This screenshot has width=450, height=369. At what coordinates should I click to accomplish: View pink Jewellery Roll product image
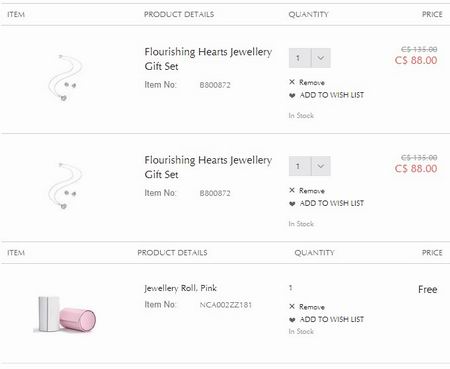[x=65, y=314]
